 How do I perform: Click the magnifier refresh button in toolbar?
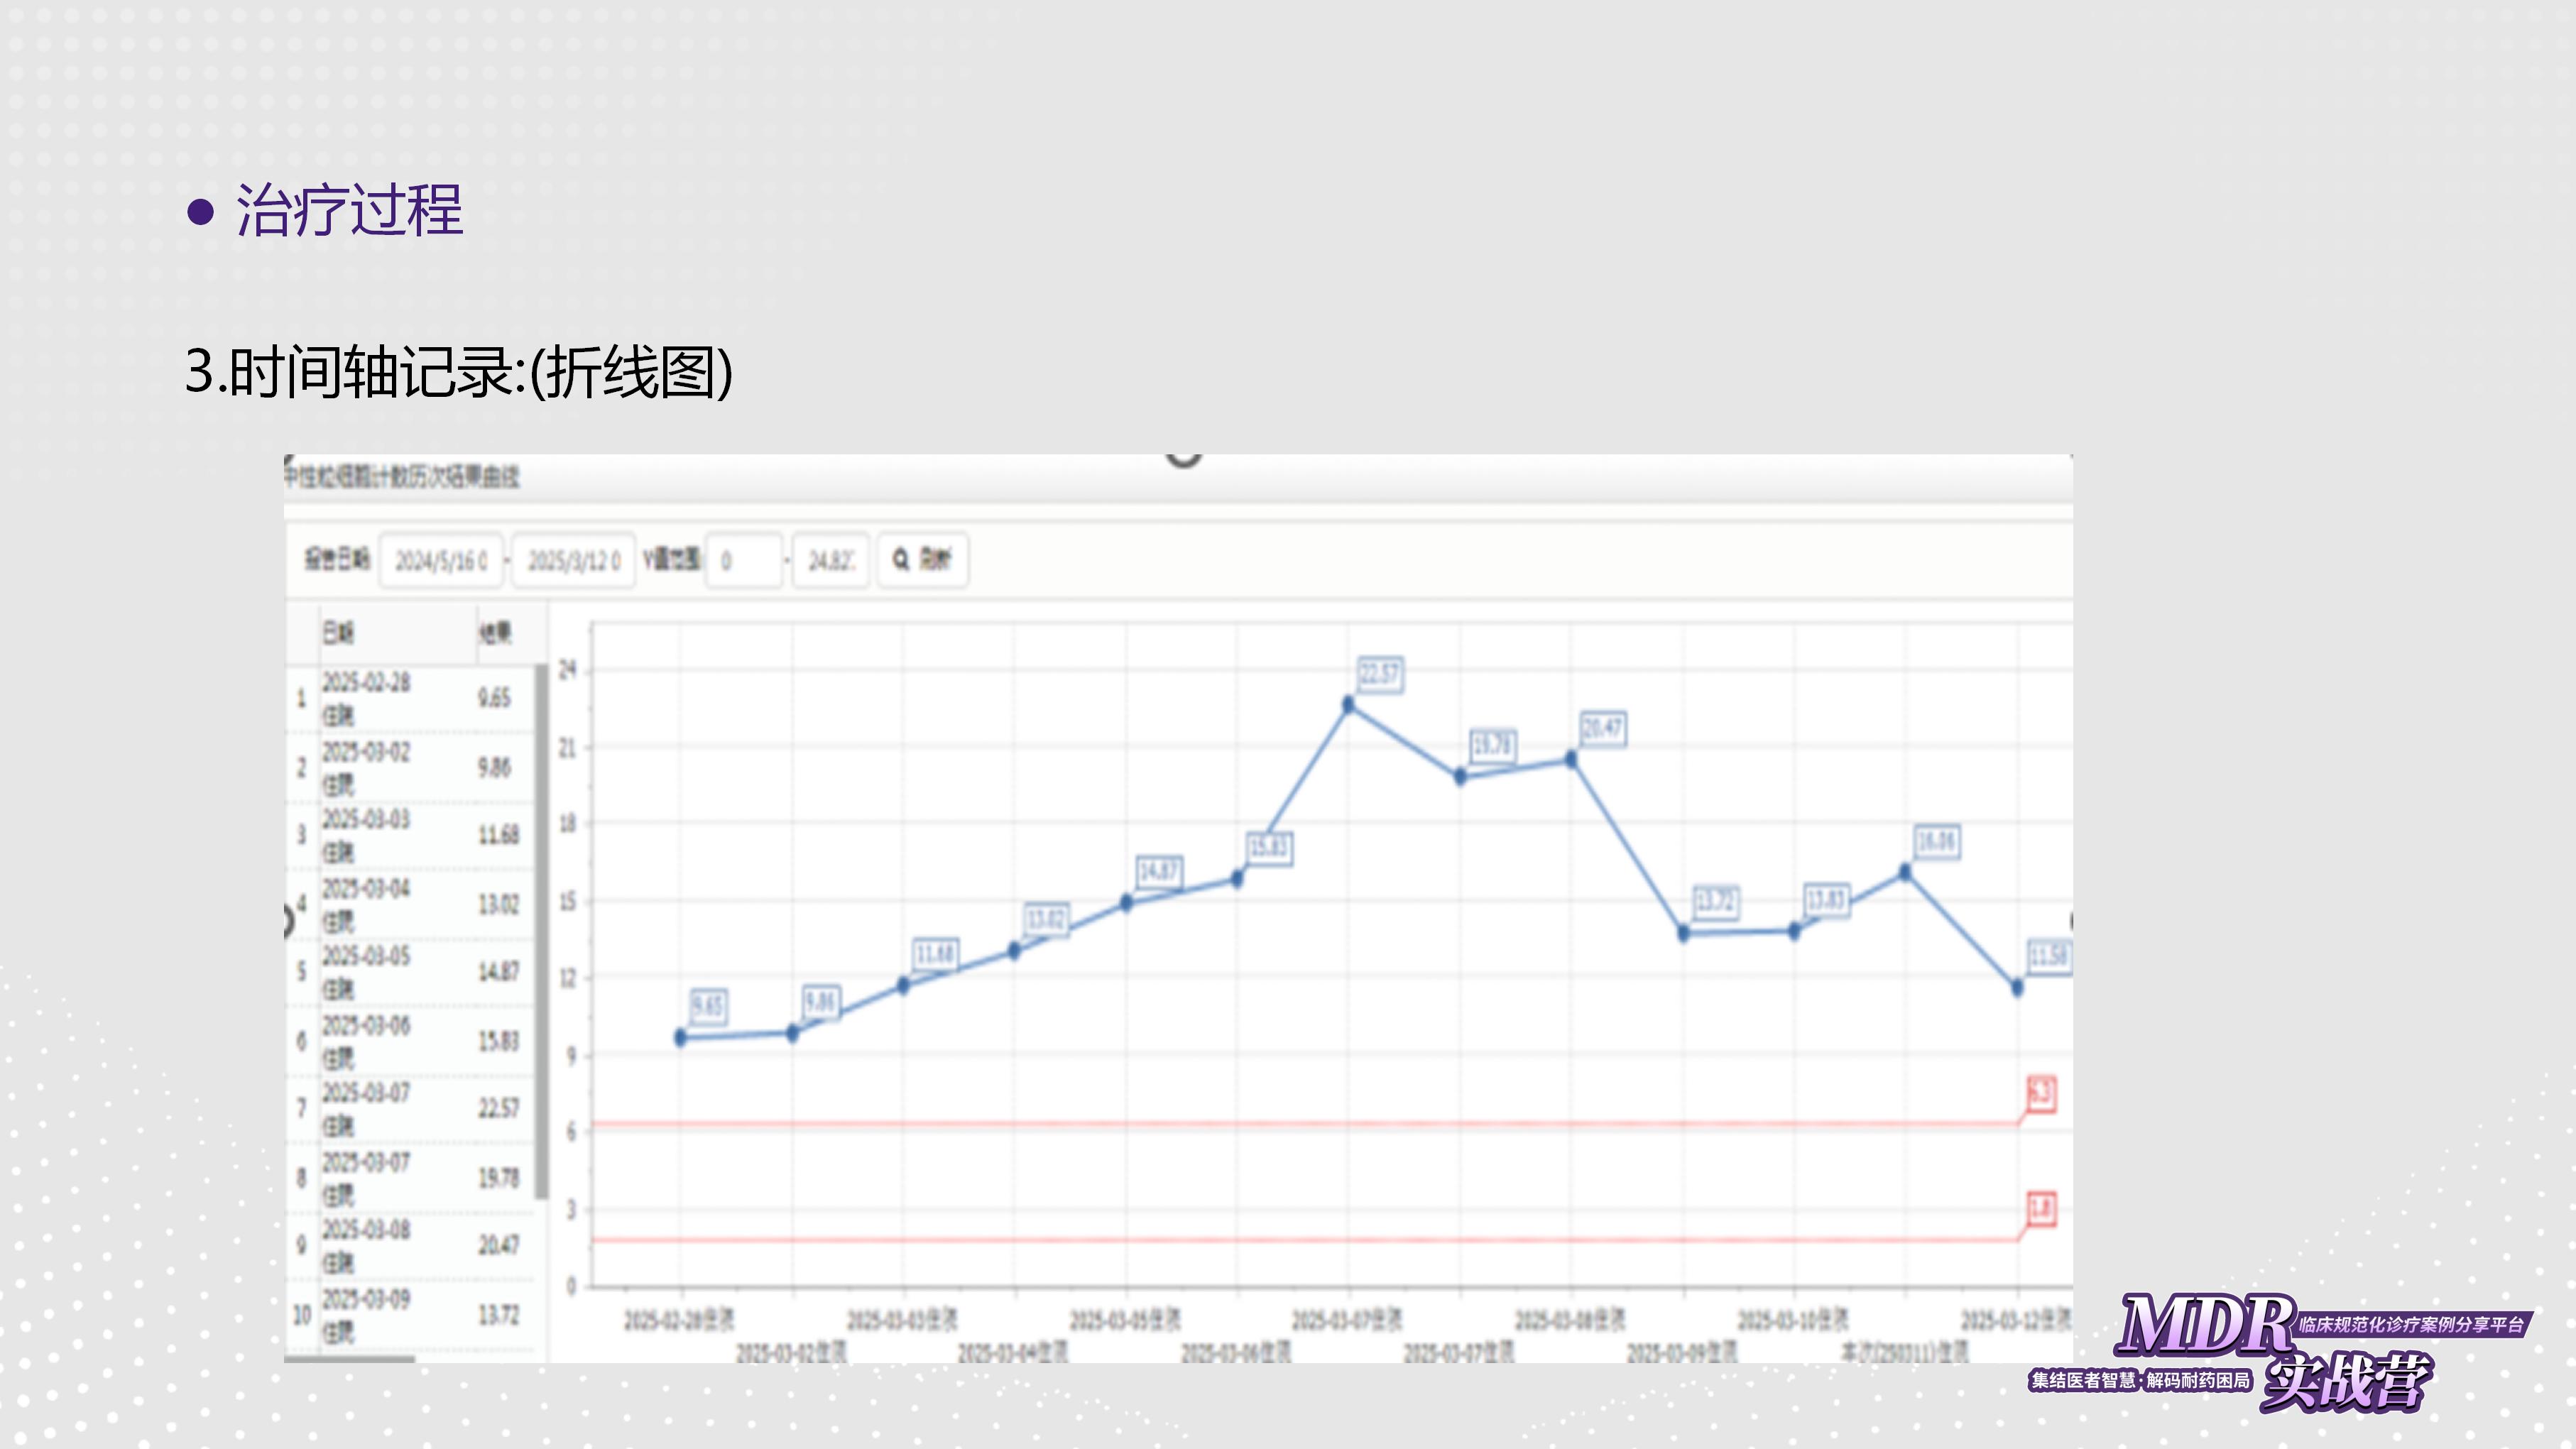tap(922, 559)
